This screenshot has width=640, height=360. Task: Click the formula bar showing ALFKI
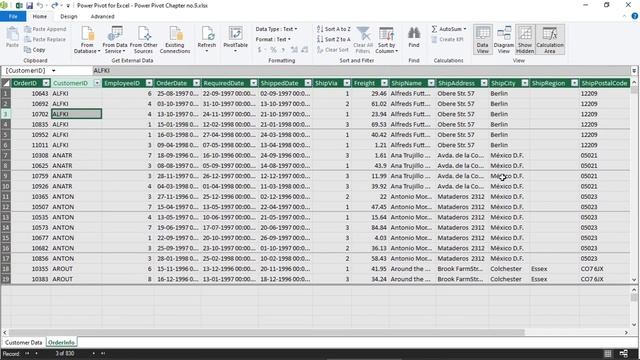361,71
